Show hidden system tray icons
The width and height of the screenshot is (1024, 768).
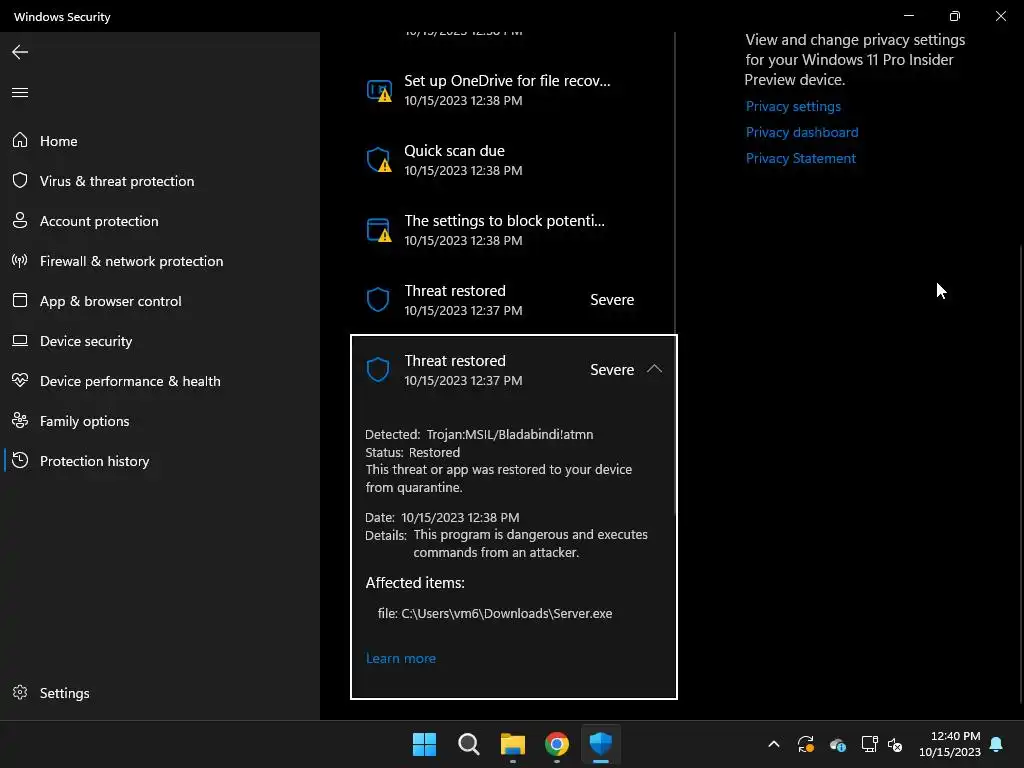tap(774, 744)
